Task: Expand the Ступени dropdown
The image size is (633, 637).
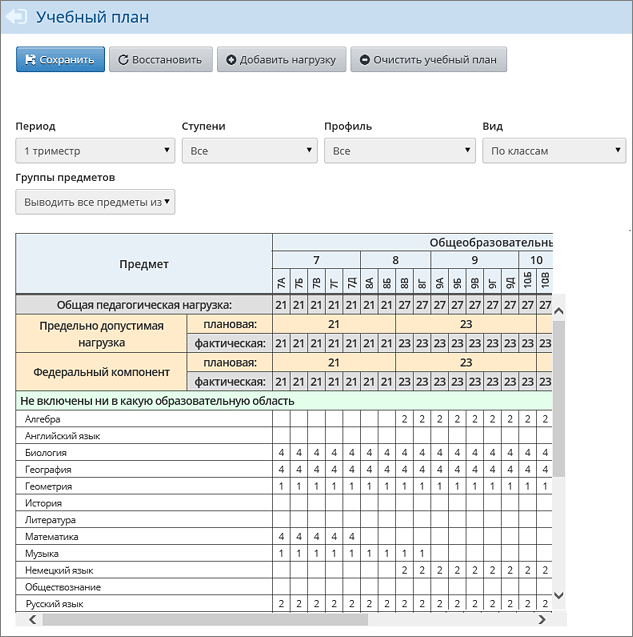Action: point(249,151)
